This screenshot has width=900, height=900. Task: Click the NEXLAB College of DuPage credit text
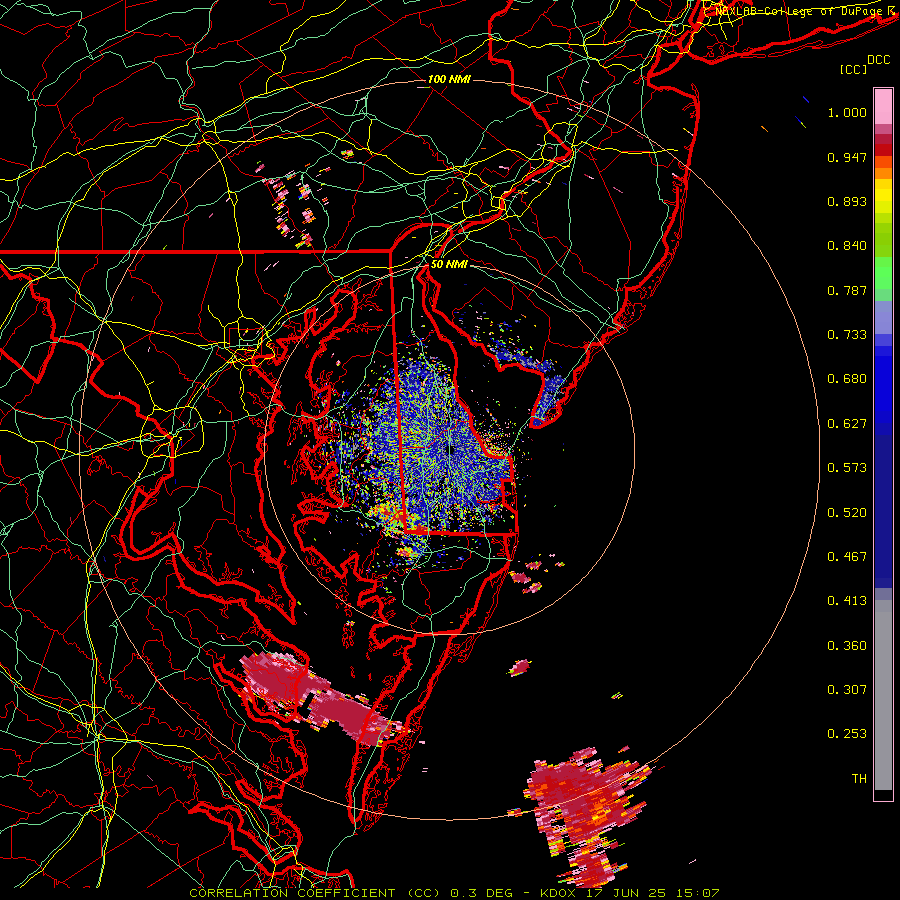[x=801, y=11]
